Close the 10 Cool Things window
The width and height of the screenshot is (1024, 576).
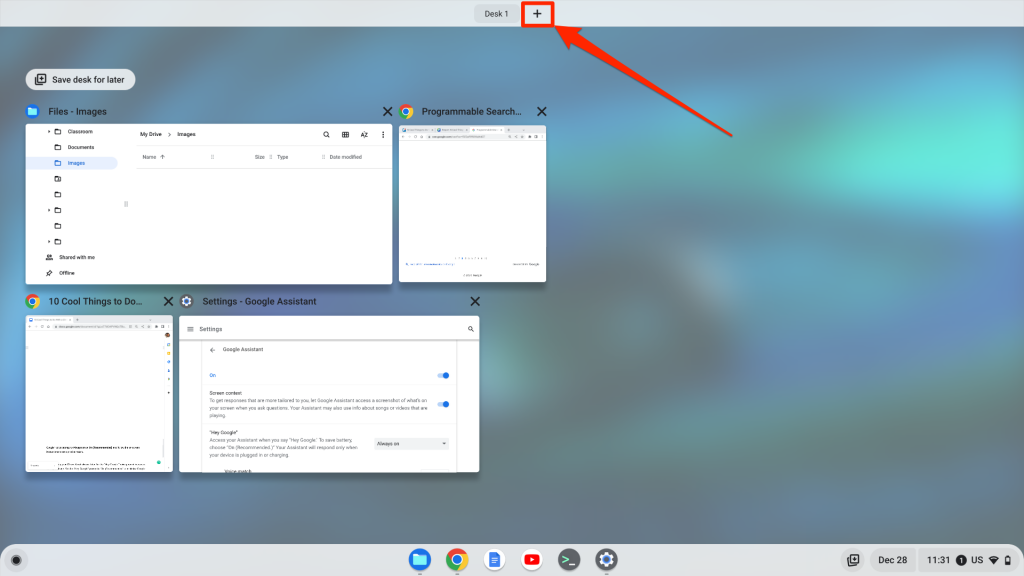168,302
